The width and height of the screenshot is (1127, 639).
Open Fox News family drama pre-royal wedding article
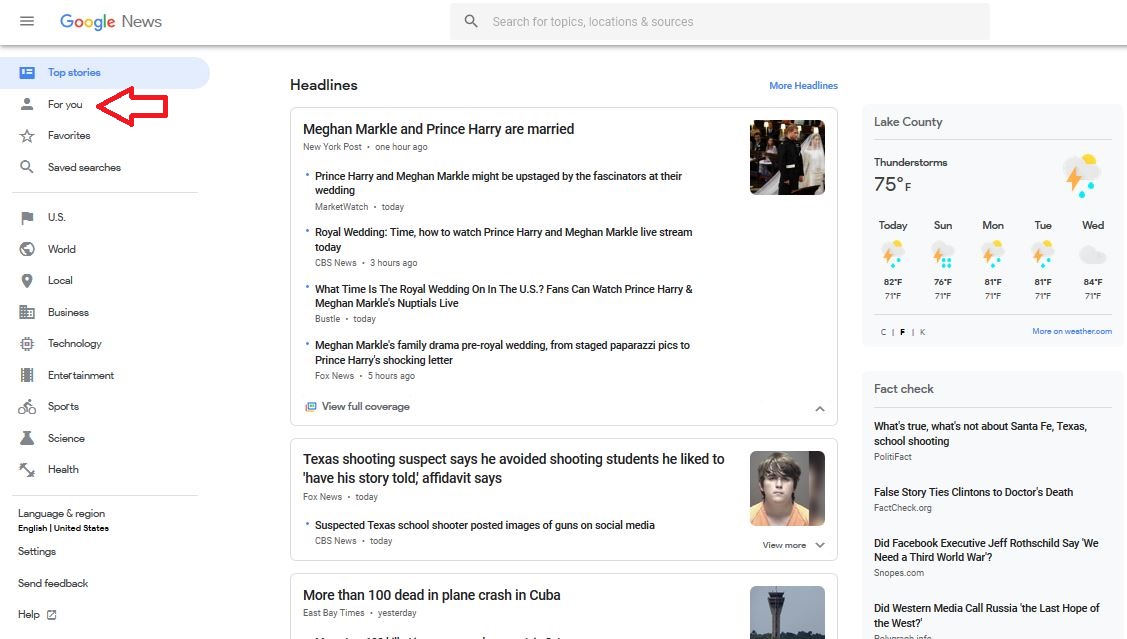502,353
